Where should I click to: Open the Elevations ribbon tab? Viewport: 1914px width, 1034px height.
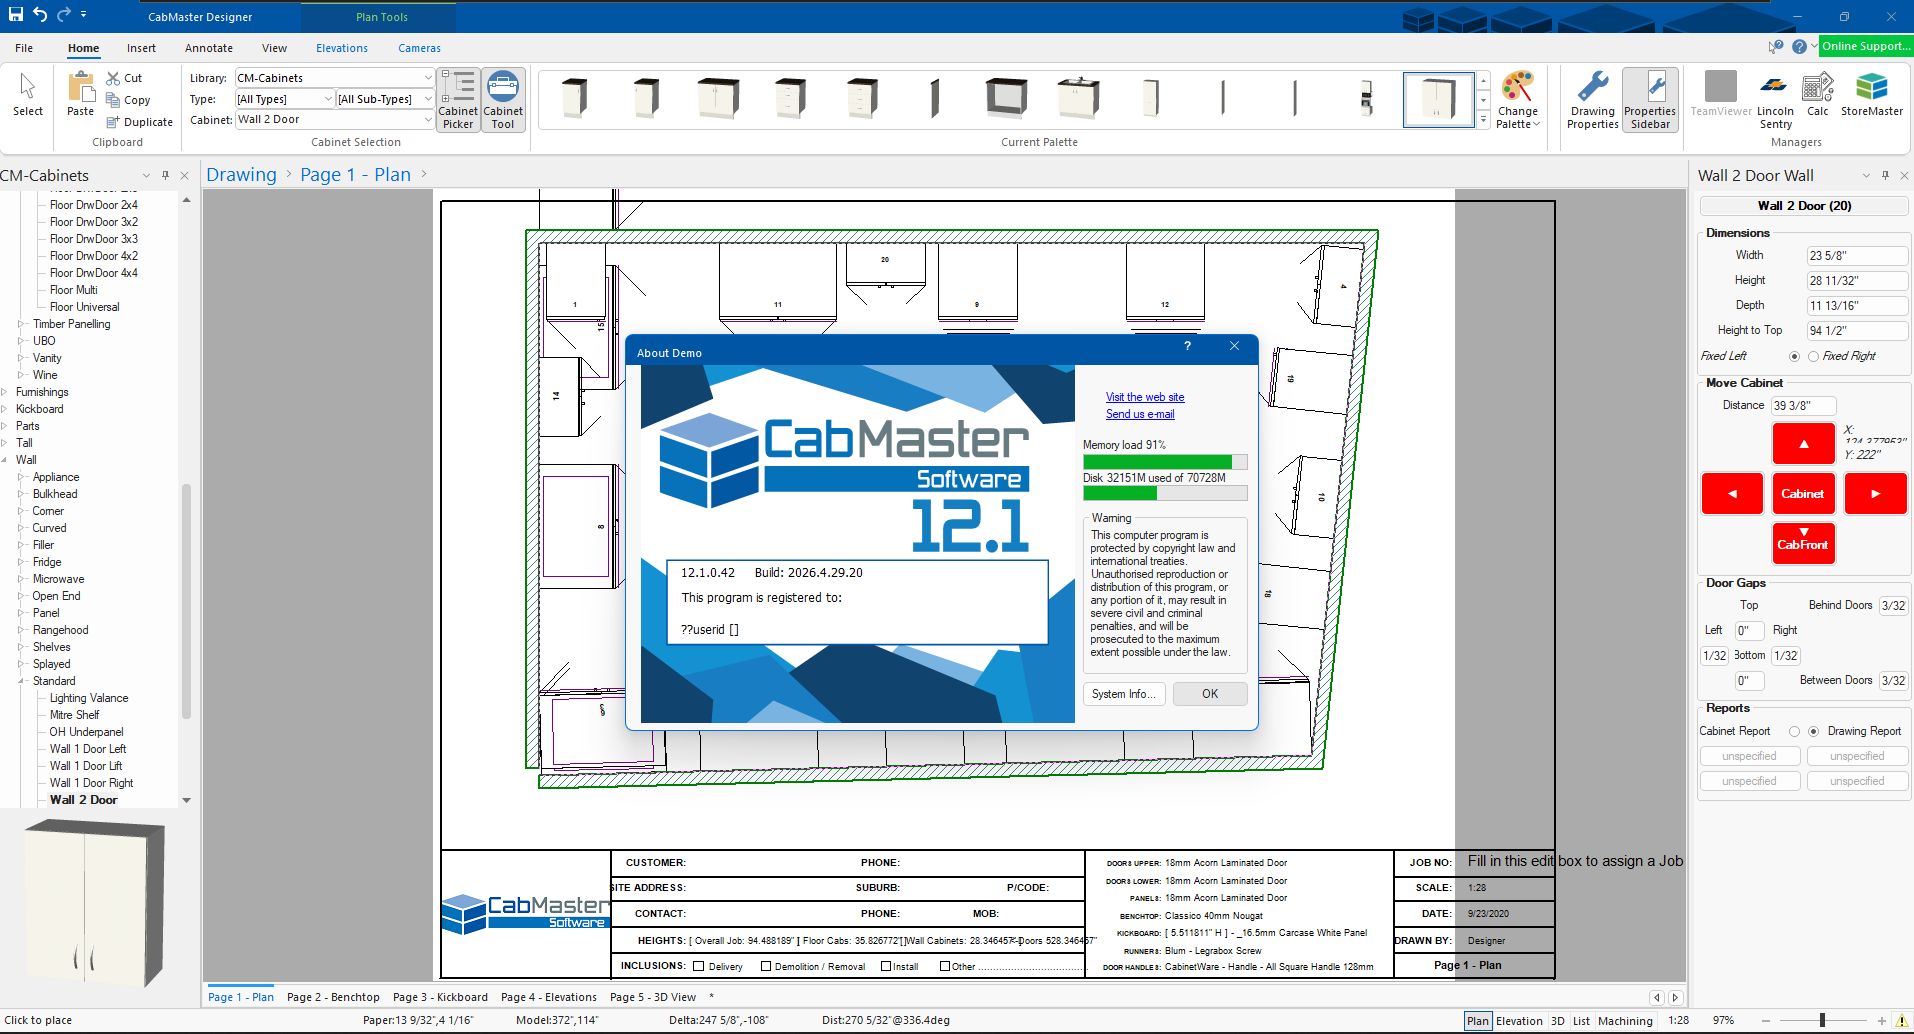coord(342,48)
